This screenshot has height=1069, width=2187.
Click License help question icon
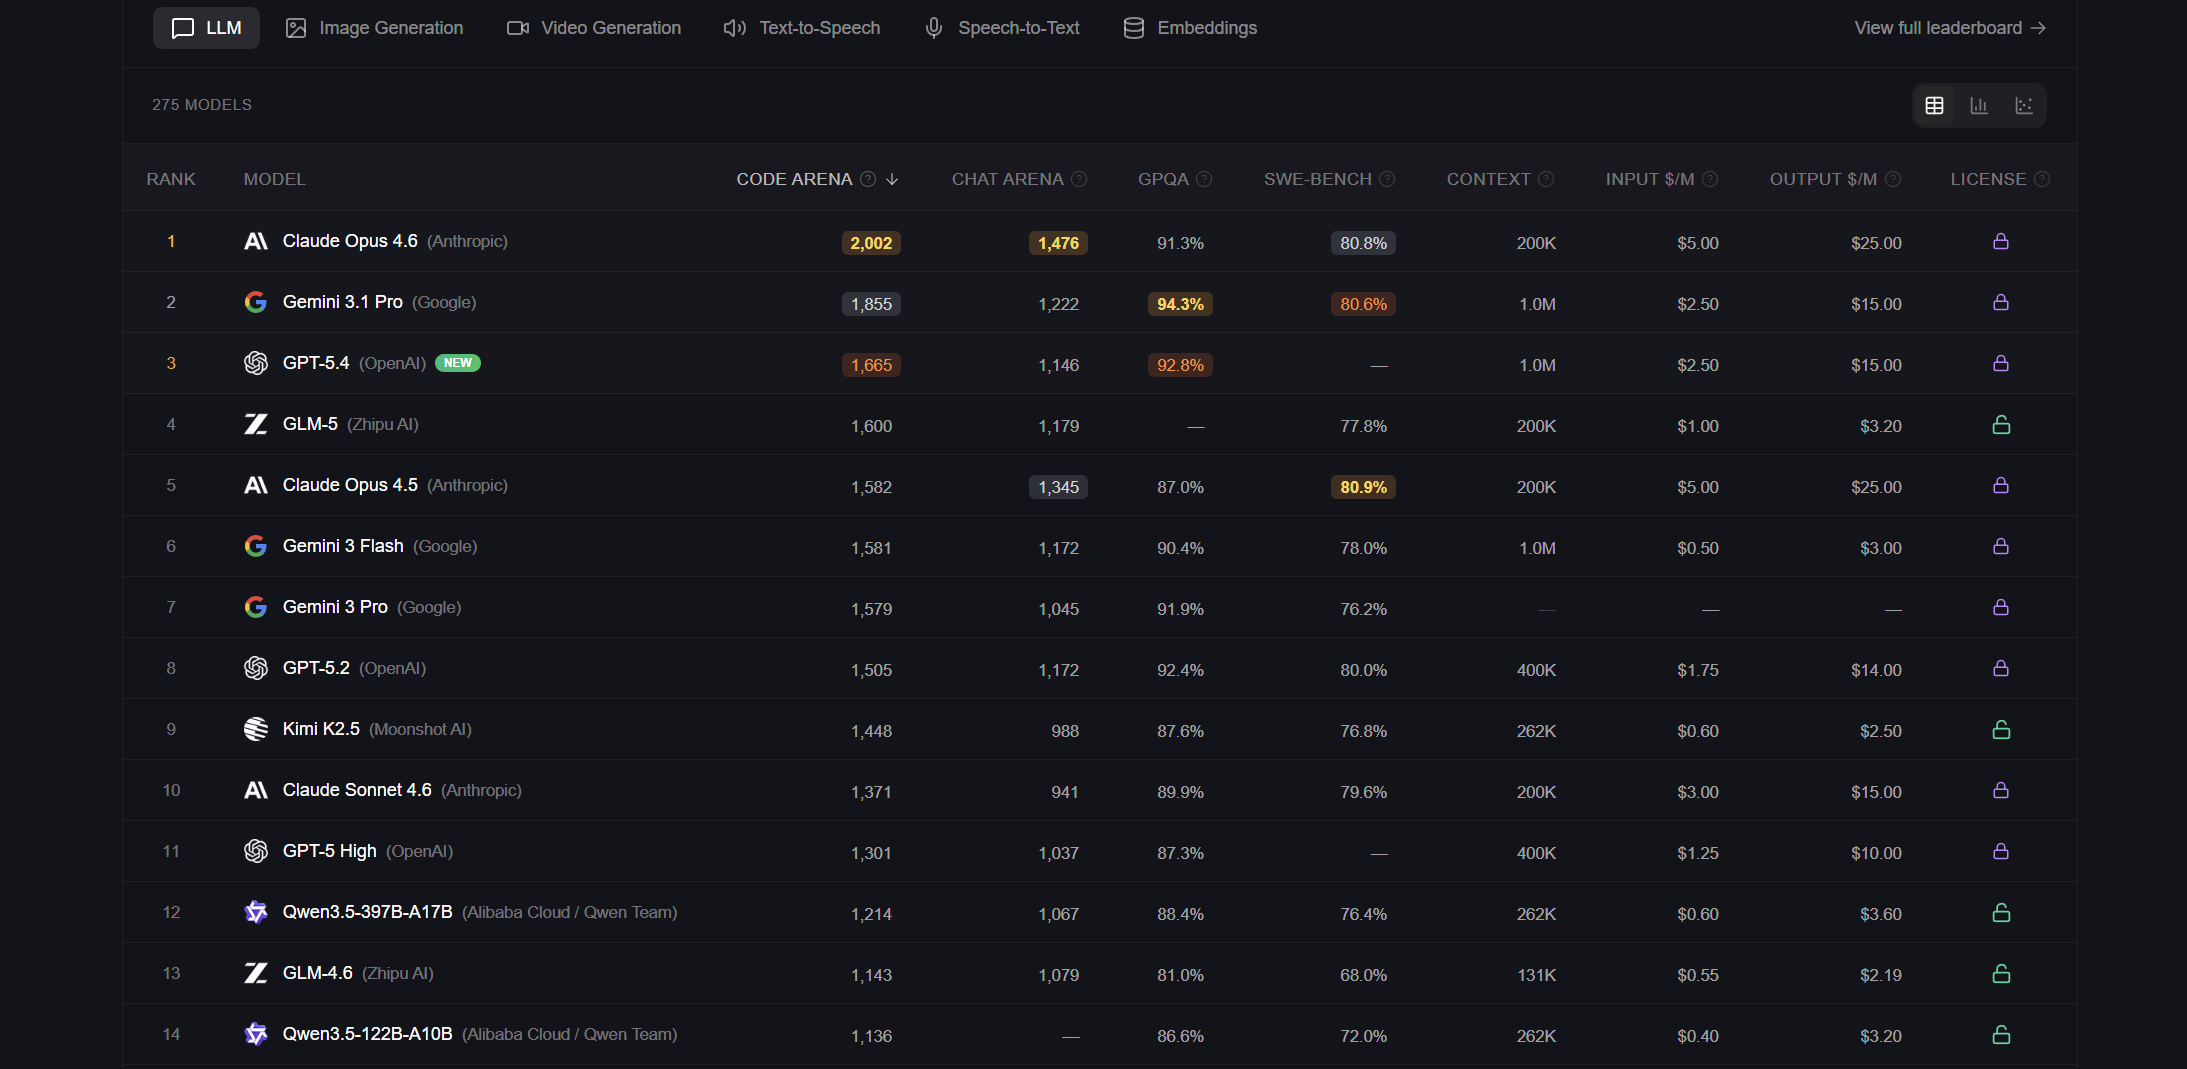click(2042, 179)
